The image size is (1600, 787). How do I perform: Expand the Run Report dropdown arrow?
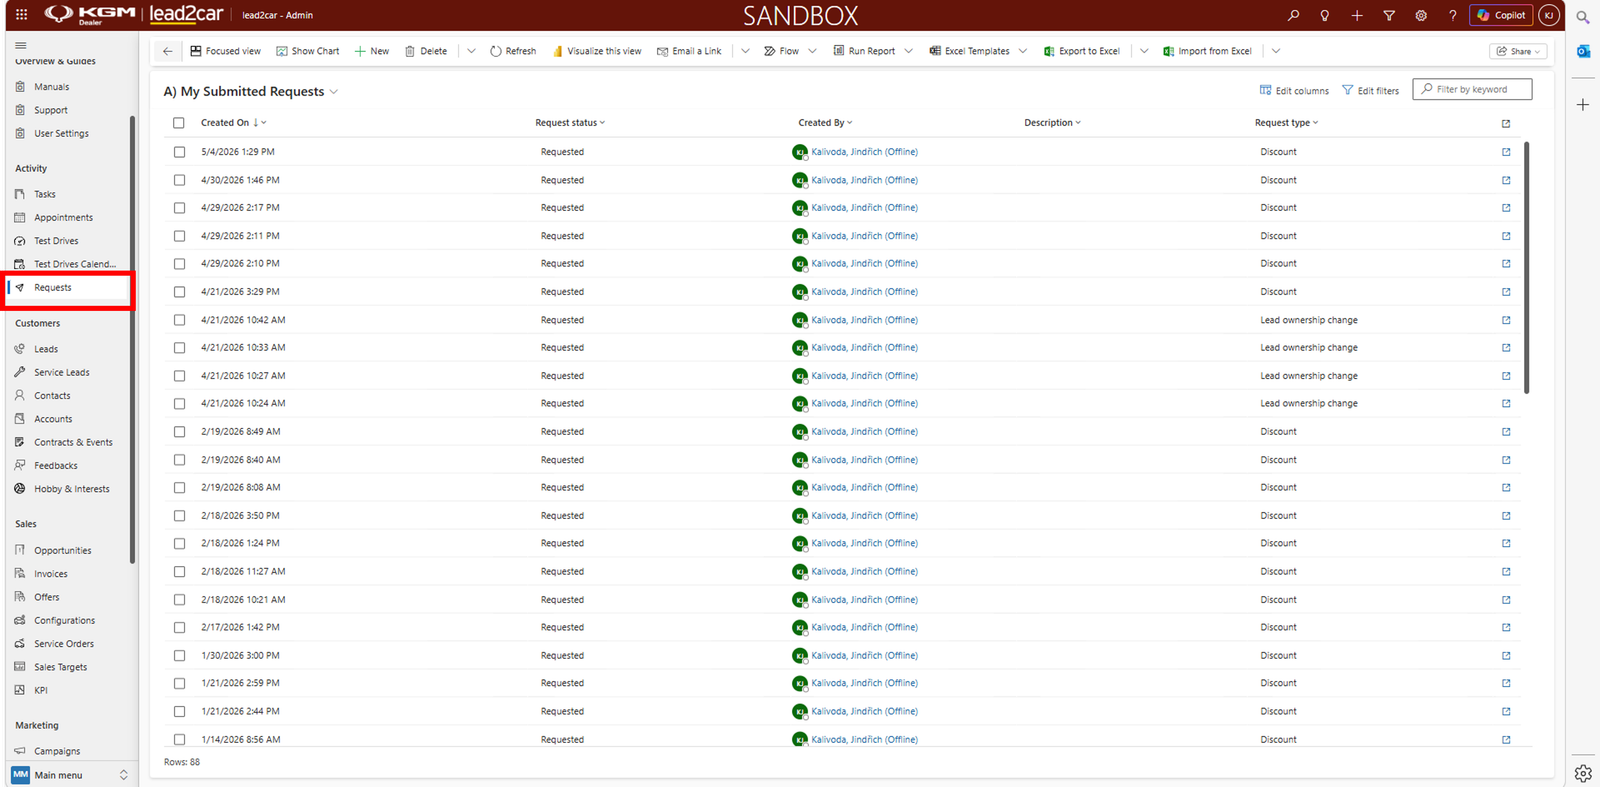(x=908, y=51)
